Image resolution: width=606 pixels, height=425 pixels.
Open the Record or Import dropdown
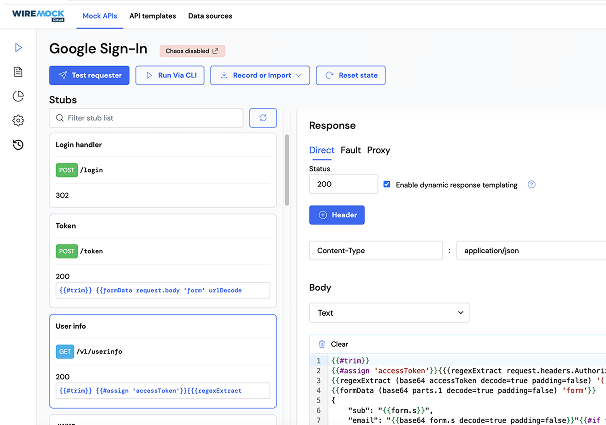pos(259,75)
